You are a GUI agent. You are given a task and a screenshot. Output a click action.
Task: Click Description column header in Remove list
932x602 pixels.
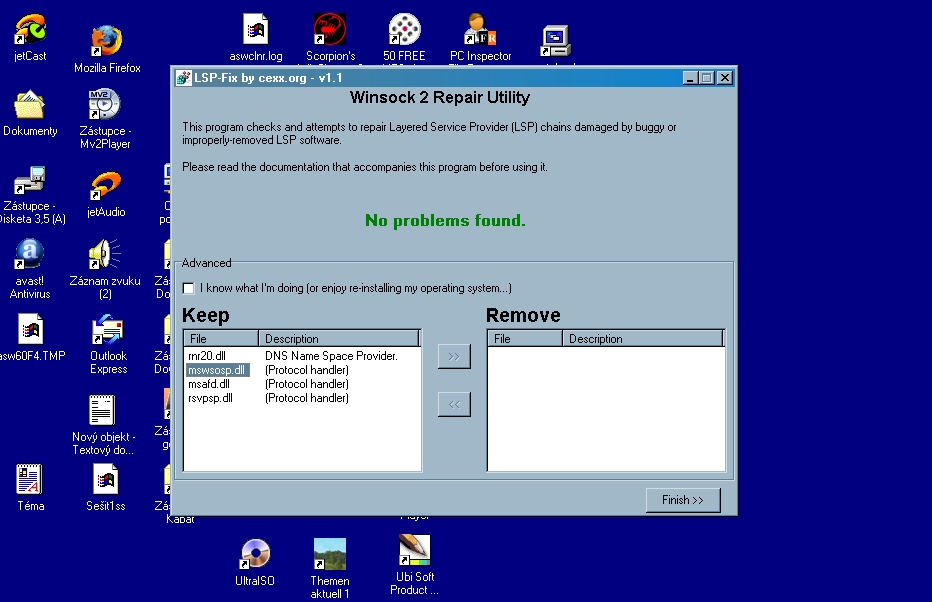(643, 339)
